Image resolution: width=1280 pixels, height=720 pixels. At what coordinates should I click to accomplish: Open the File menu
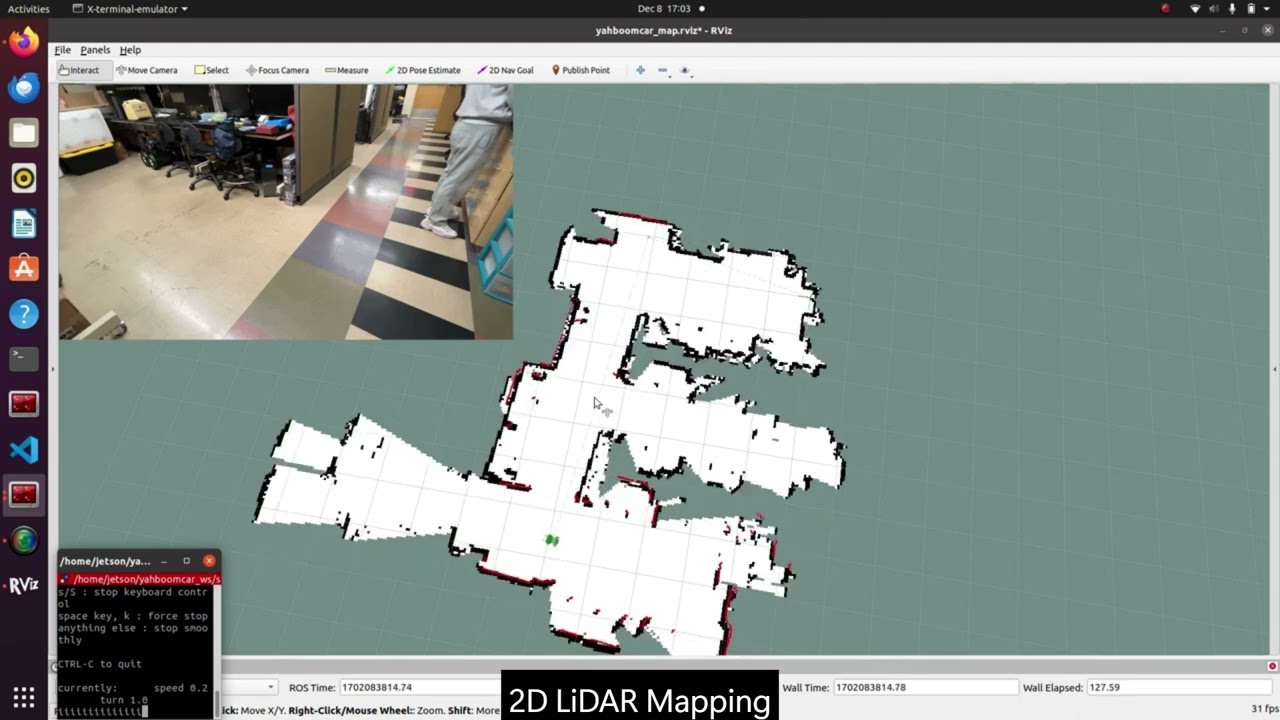tap(62, 50)
